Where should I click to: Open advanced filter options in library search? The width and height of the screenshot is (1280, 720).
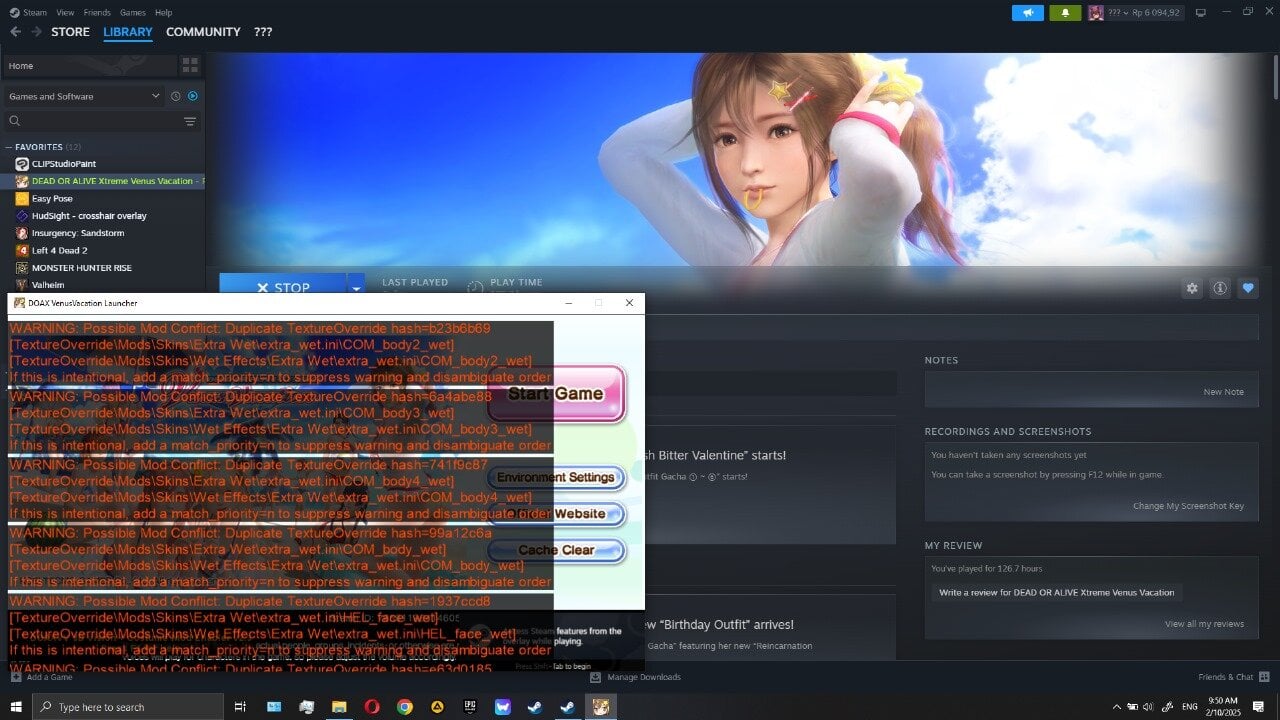click(x=190, y=121)
